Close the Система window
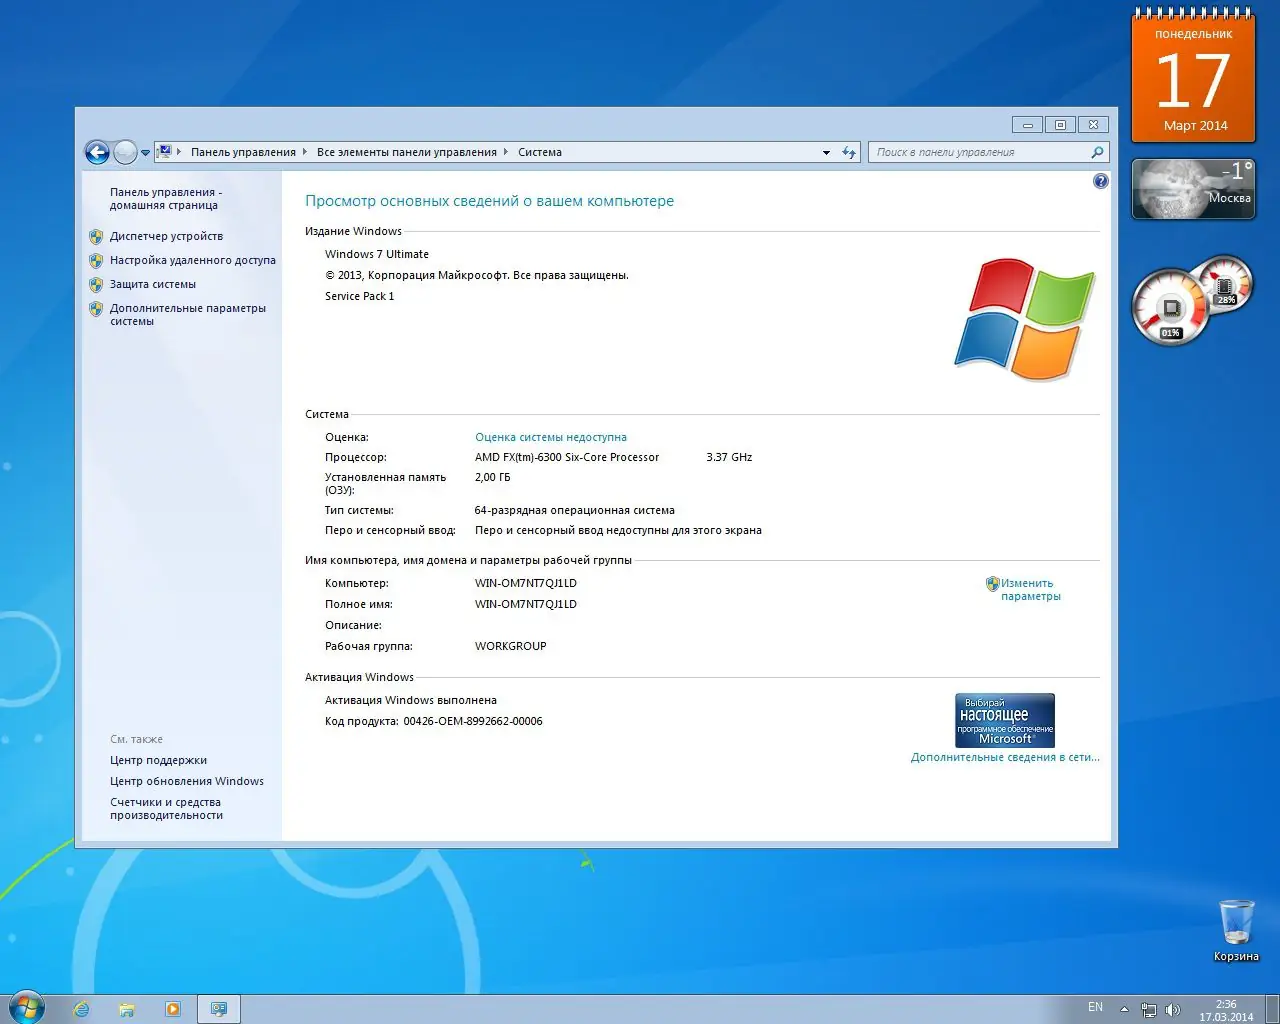The height and width of the screenshot is (1024, 1280). click(1094, 125)
